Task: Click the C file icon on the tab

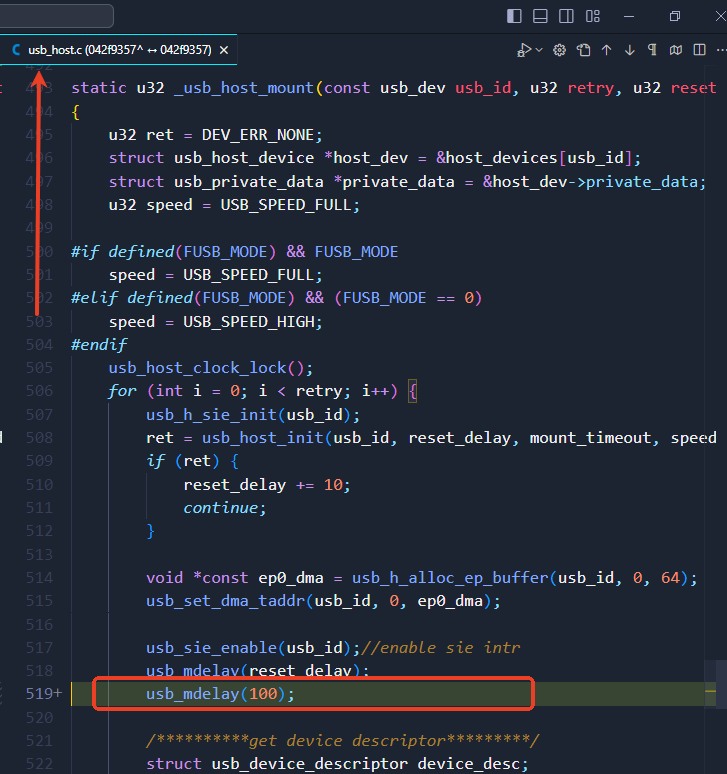Action: point(16,50)
